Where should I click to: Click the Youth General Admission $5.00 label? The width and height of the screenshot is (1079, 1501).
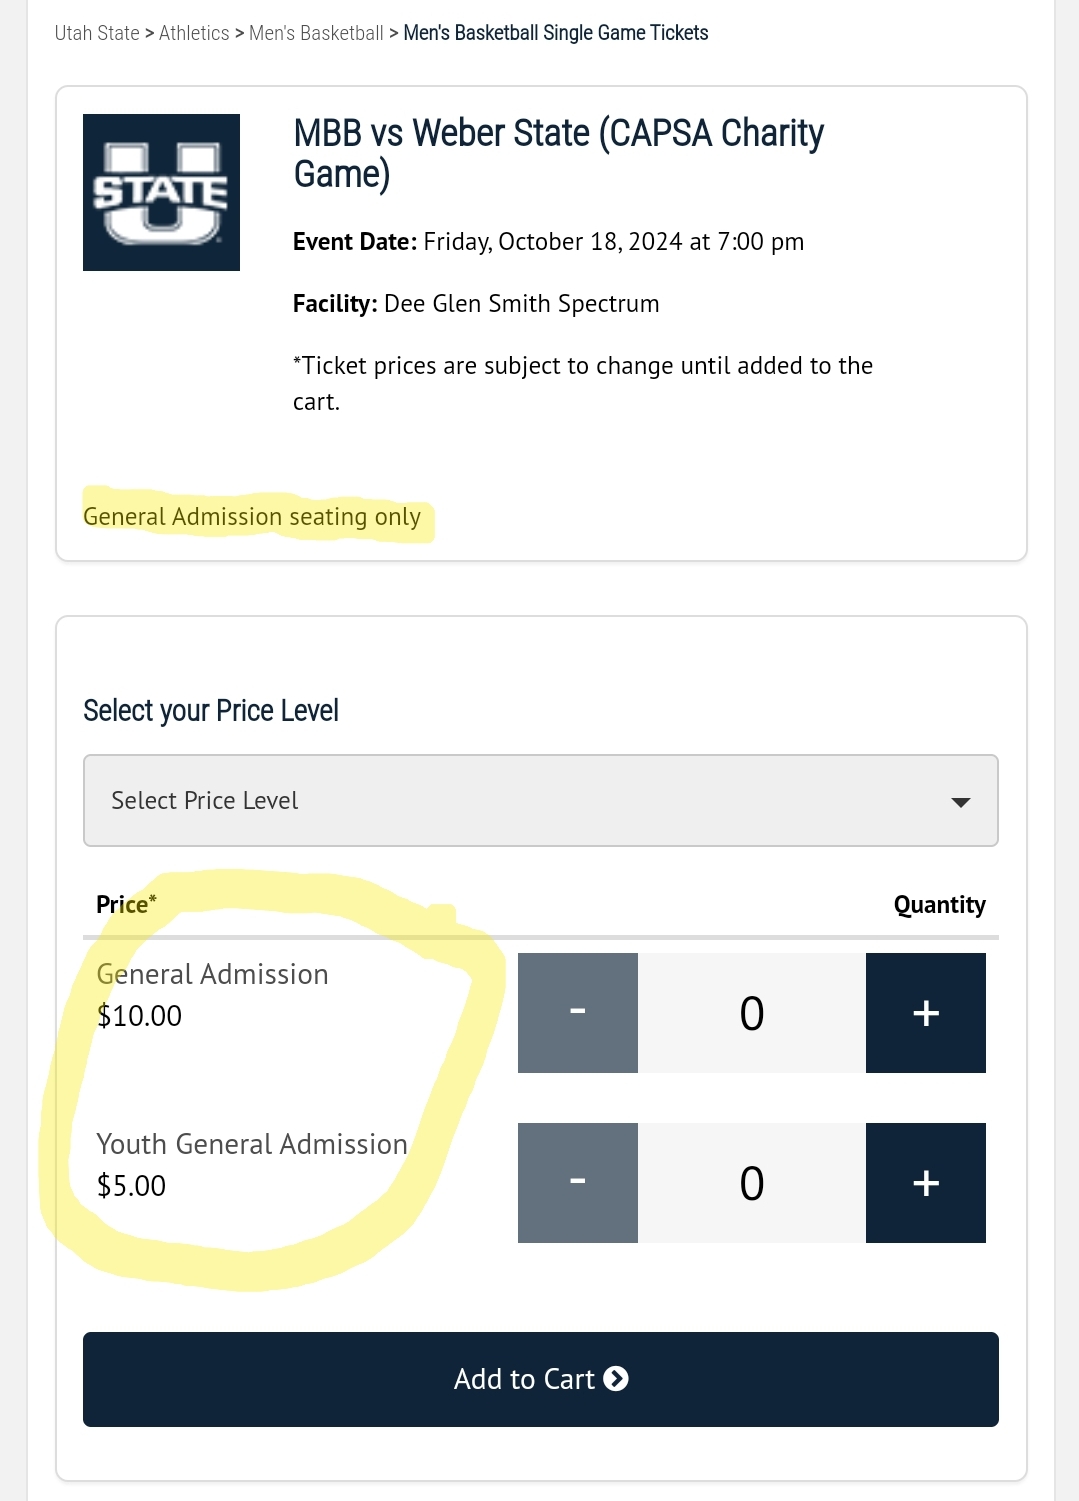[252, 1165]
